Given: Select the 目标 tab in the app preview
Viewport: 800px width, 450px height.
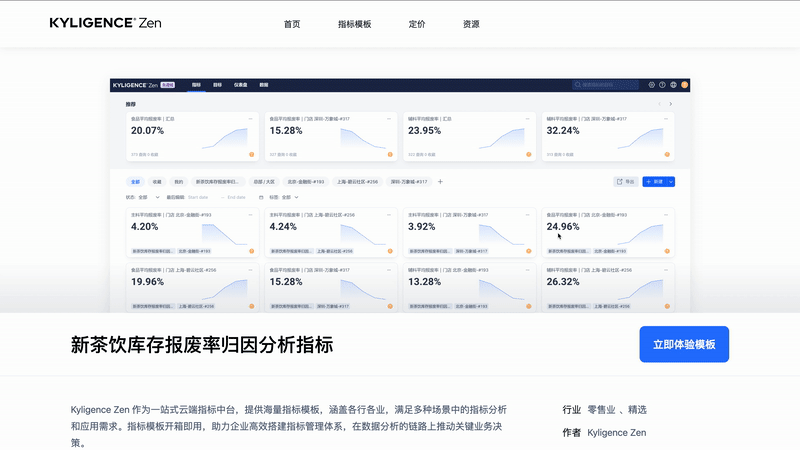Looking at the screenshot, I should click(217, 85).
